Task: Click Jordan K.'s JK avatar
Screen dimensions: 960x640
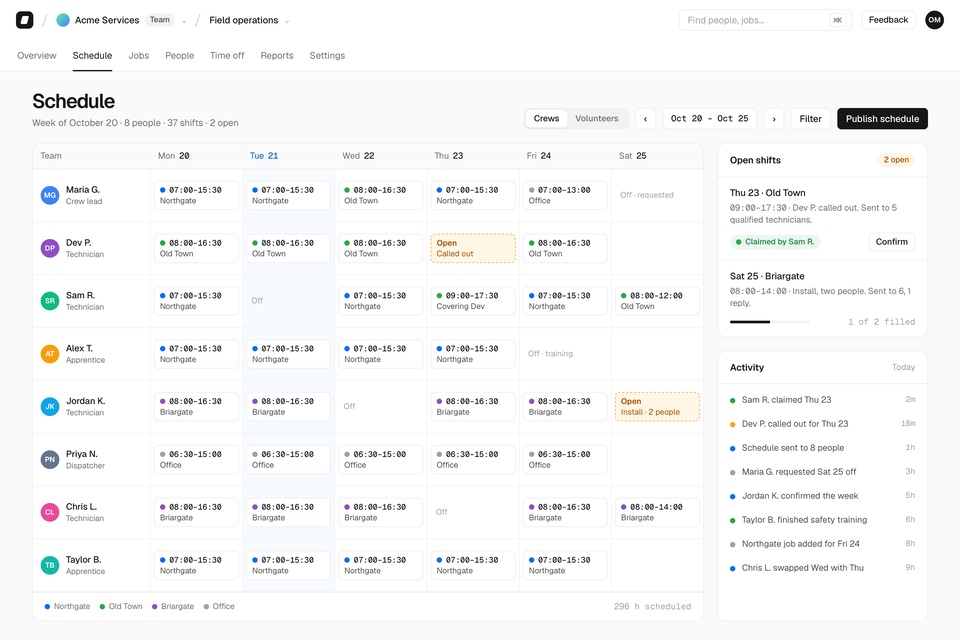Action: pos(50,407)
